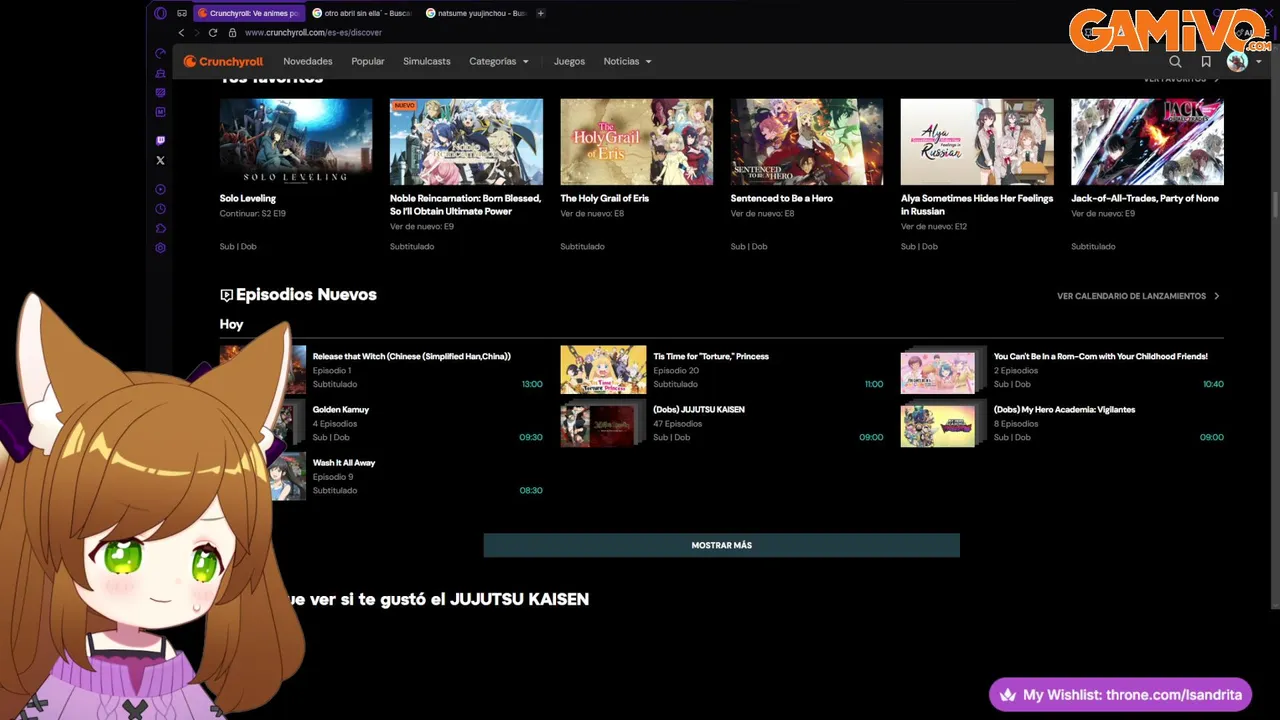Click Sentenced to Be a Hero title
This screenshot has width=1280, height=720.
pos(782,198)
